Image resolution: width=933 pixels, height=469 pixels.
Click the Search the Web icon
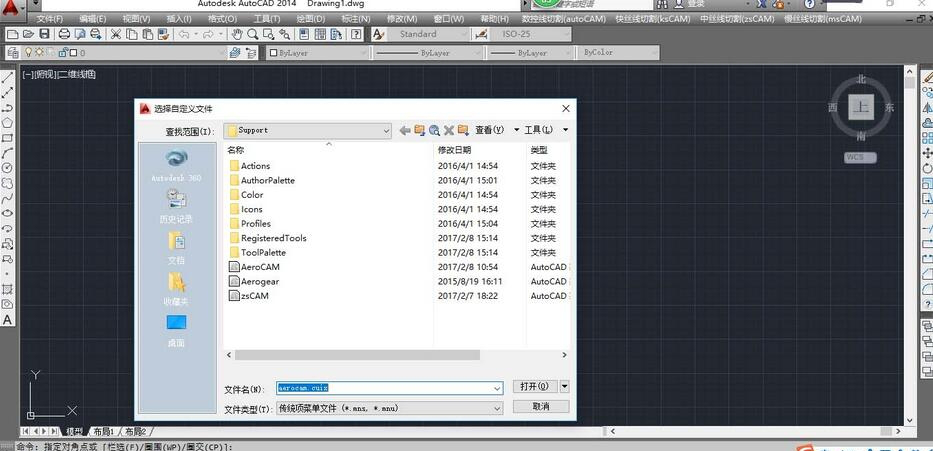click(434, 130)
